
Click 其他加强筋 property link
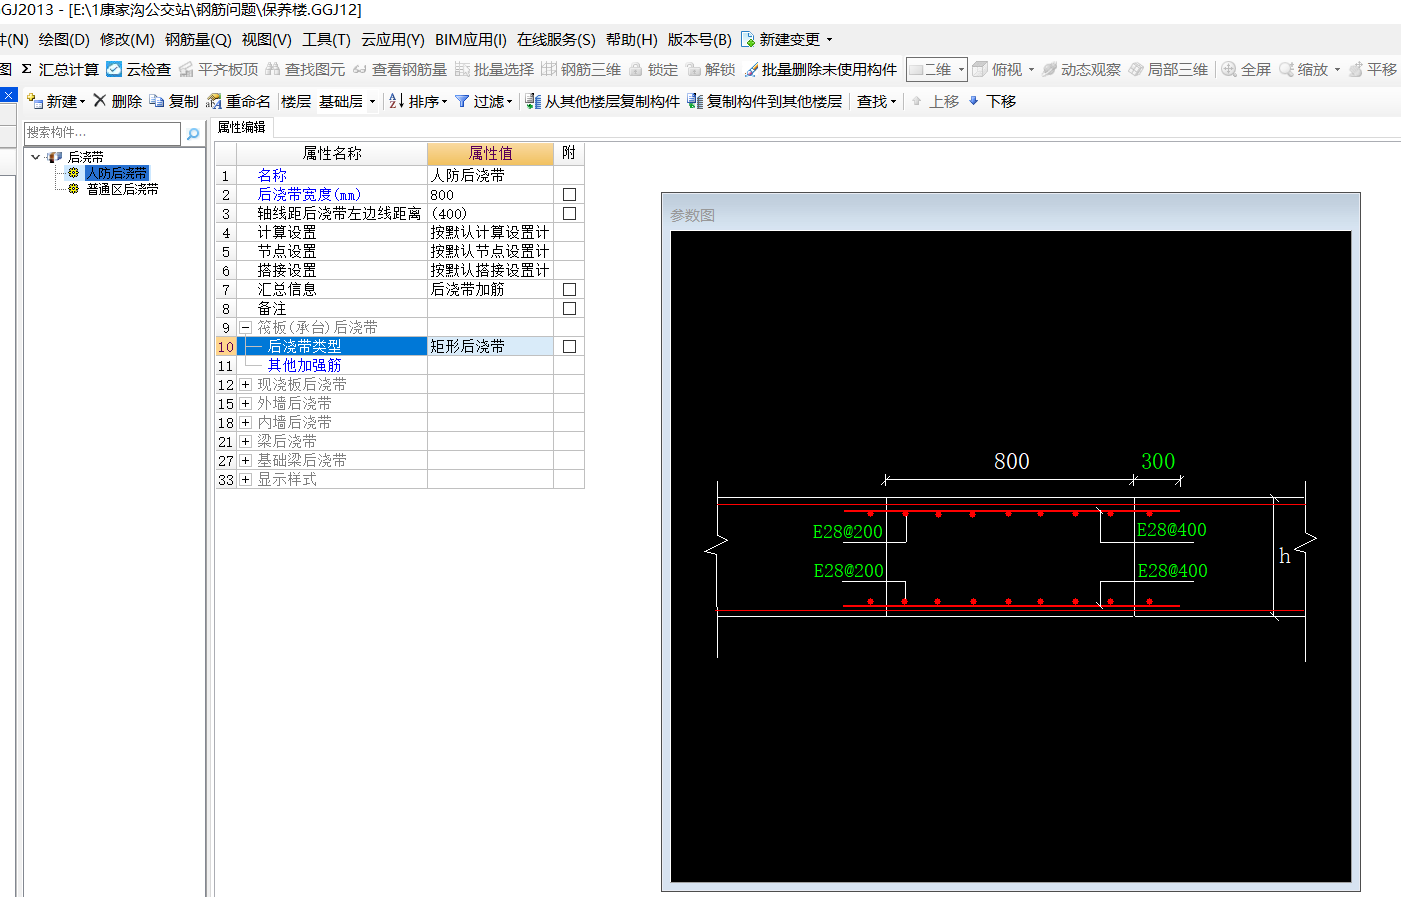[x=304, y=365]
